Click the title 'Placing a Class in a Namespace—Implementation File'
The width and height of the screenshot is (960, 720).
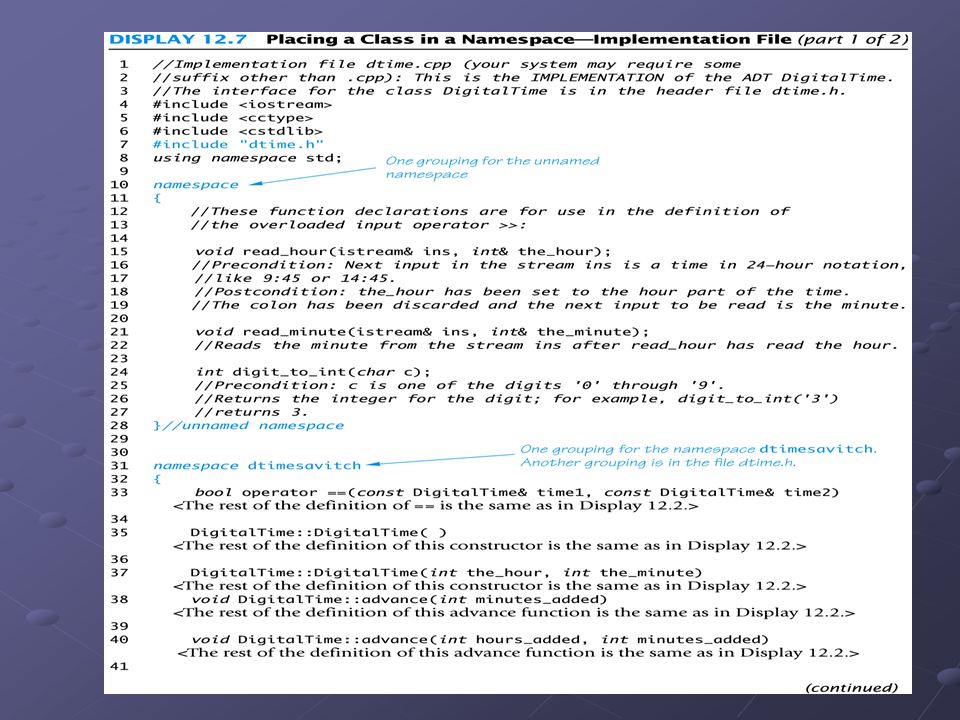(529, 40)
